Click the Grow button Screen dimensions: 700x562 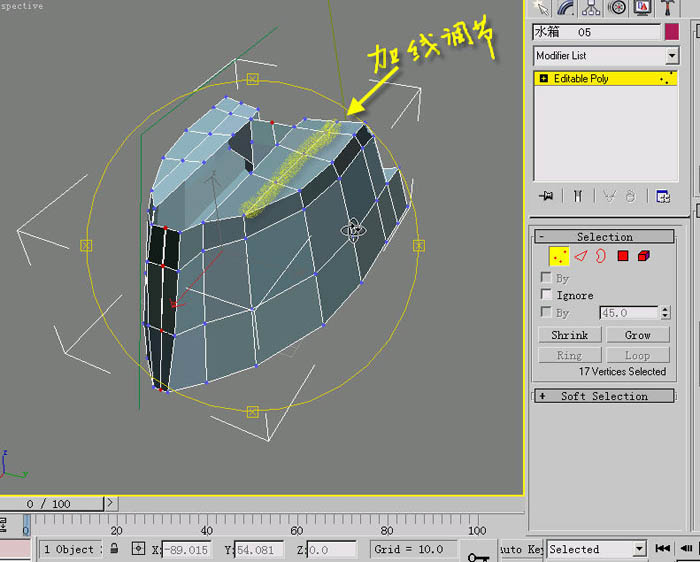pyautogui.click(x=638, y=335)
